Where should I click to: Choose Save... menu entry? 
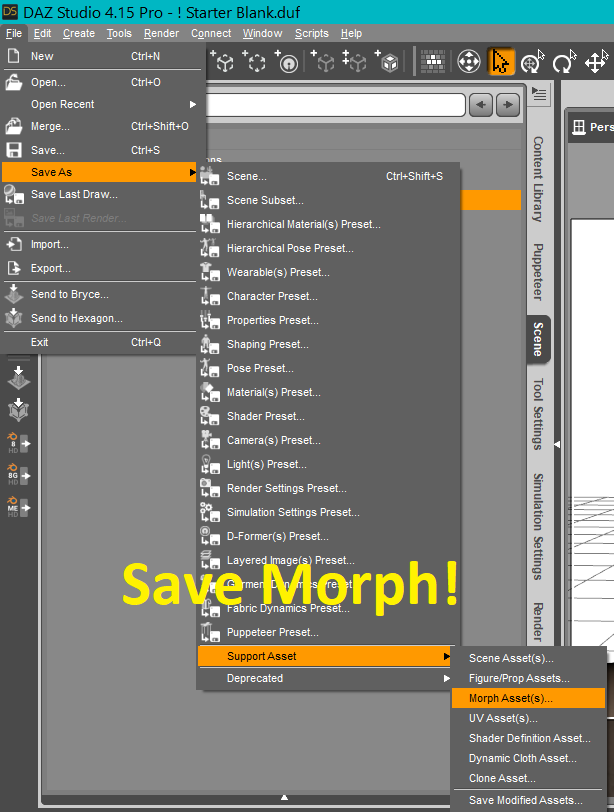101,150
